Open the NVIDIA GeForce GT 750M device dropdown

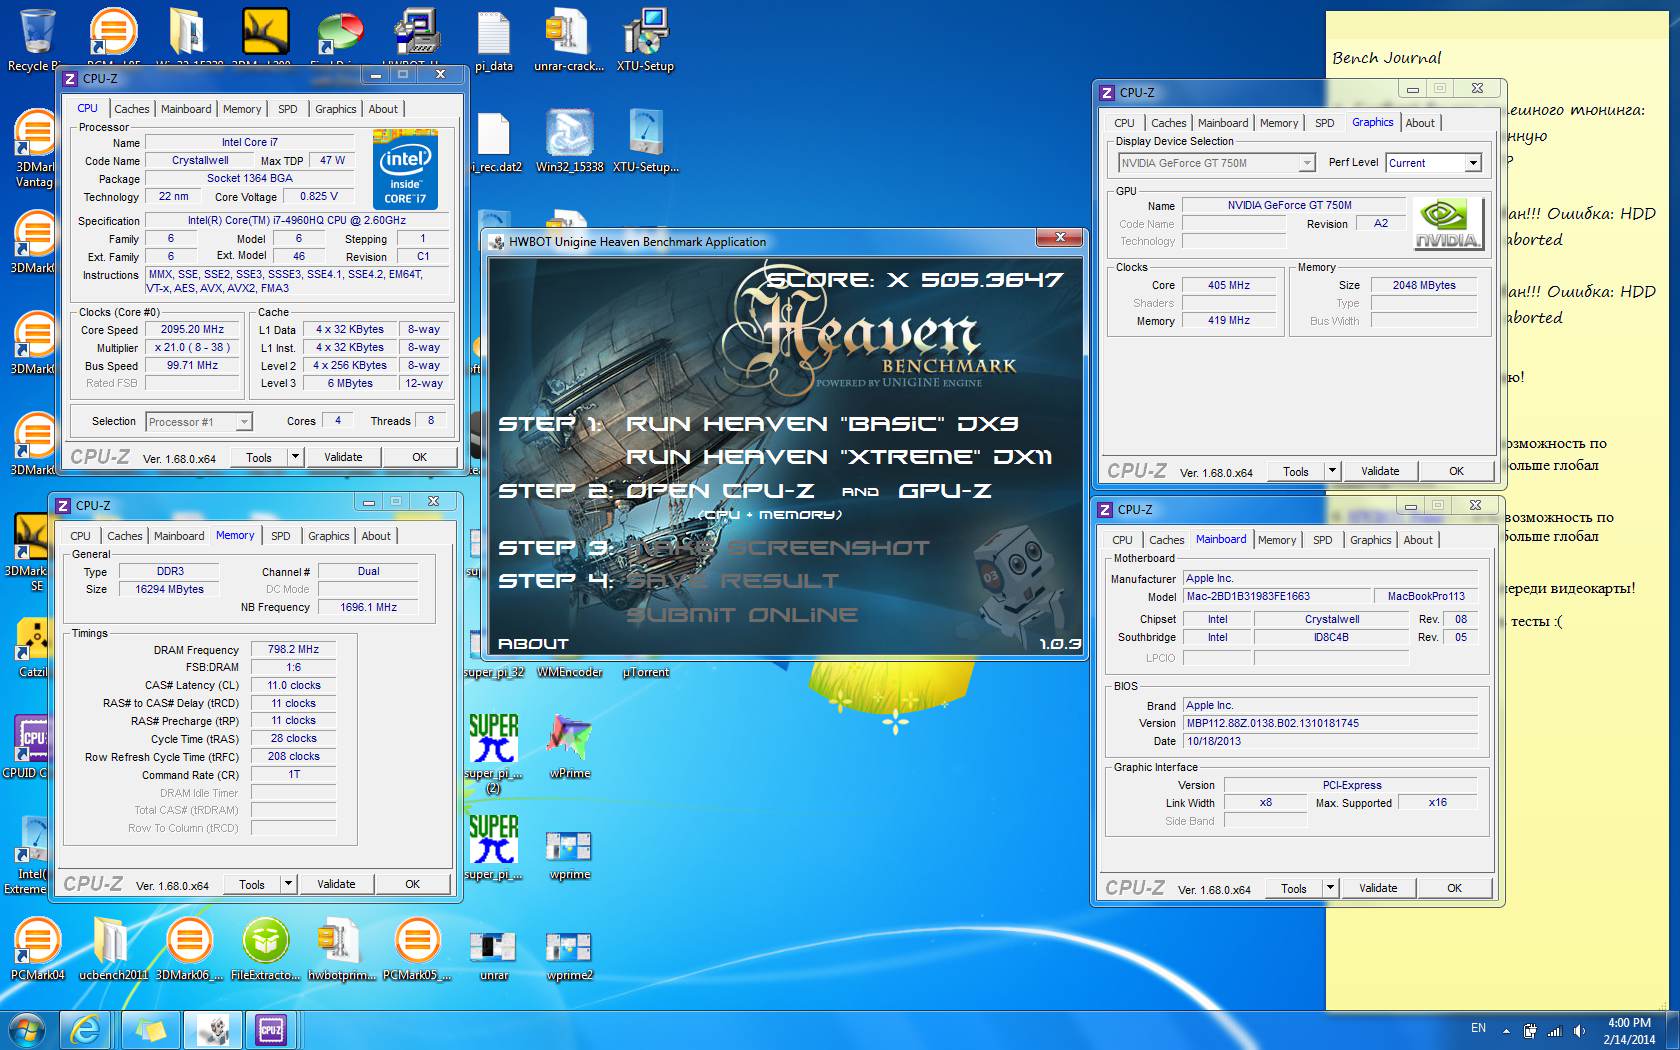pyautogui.click(x=1216, y=163)
